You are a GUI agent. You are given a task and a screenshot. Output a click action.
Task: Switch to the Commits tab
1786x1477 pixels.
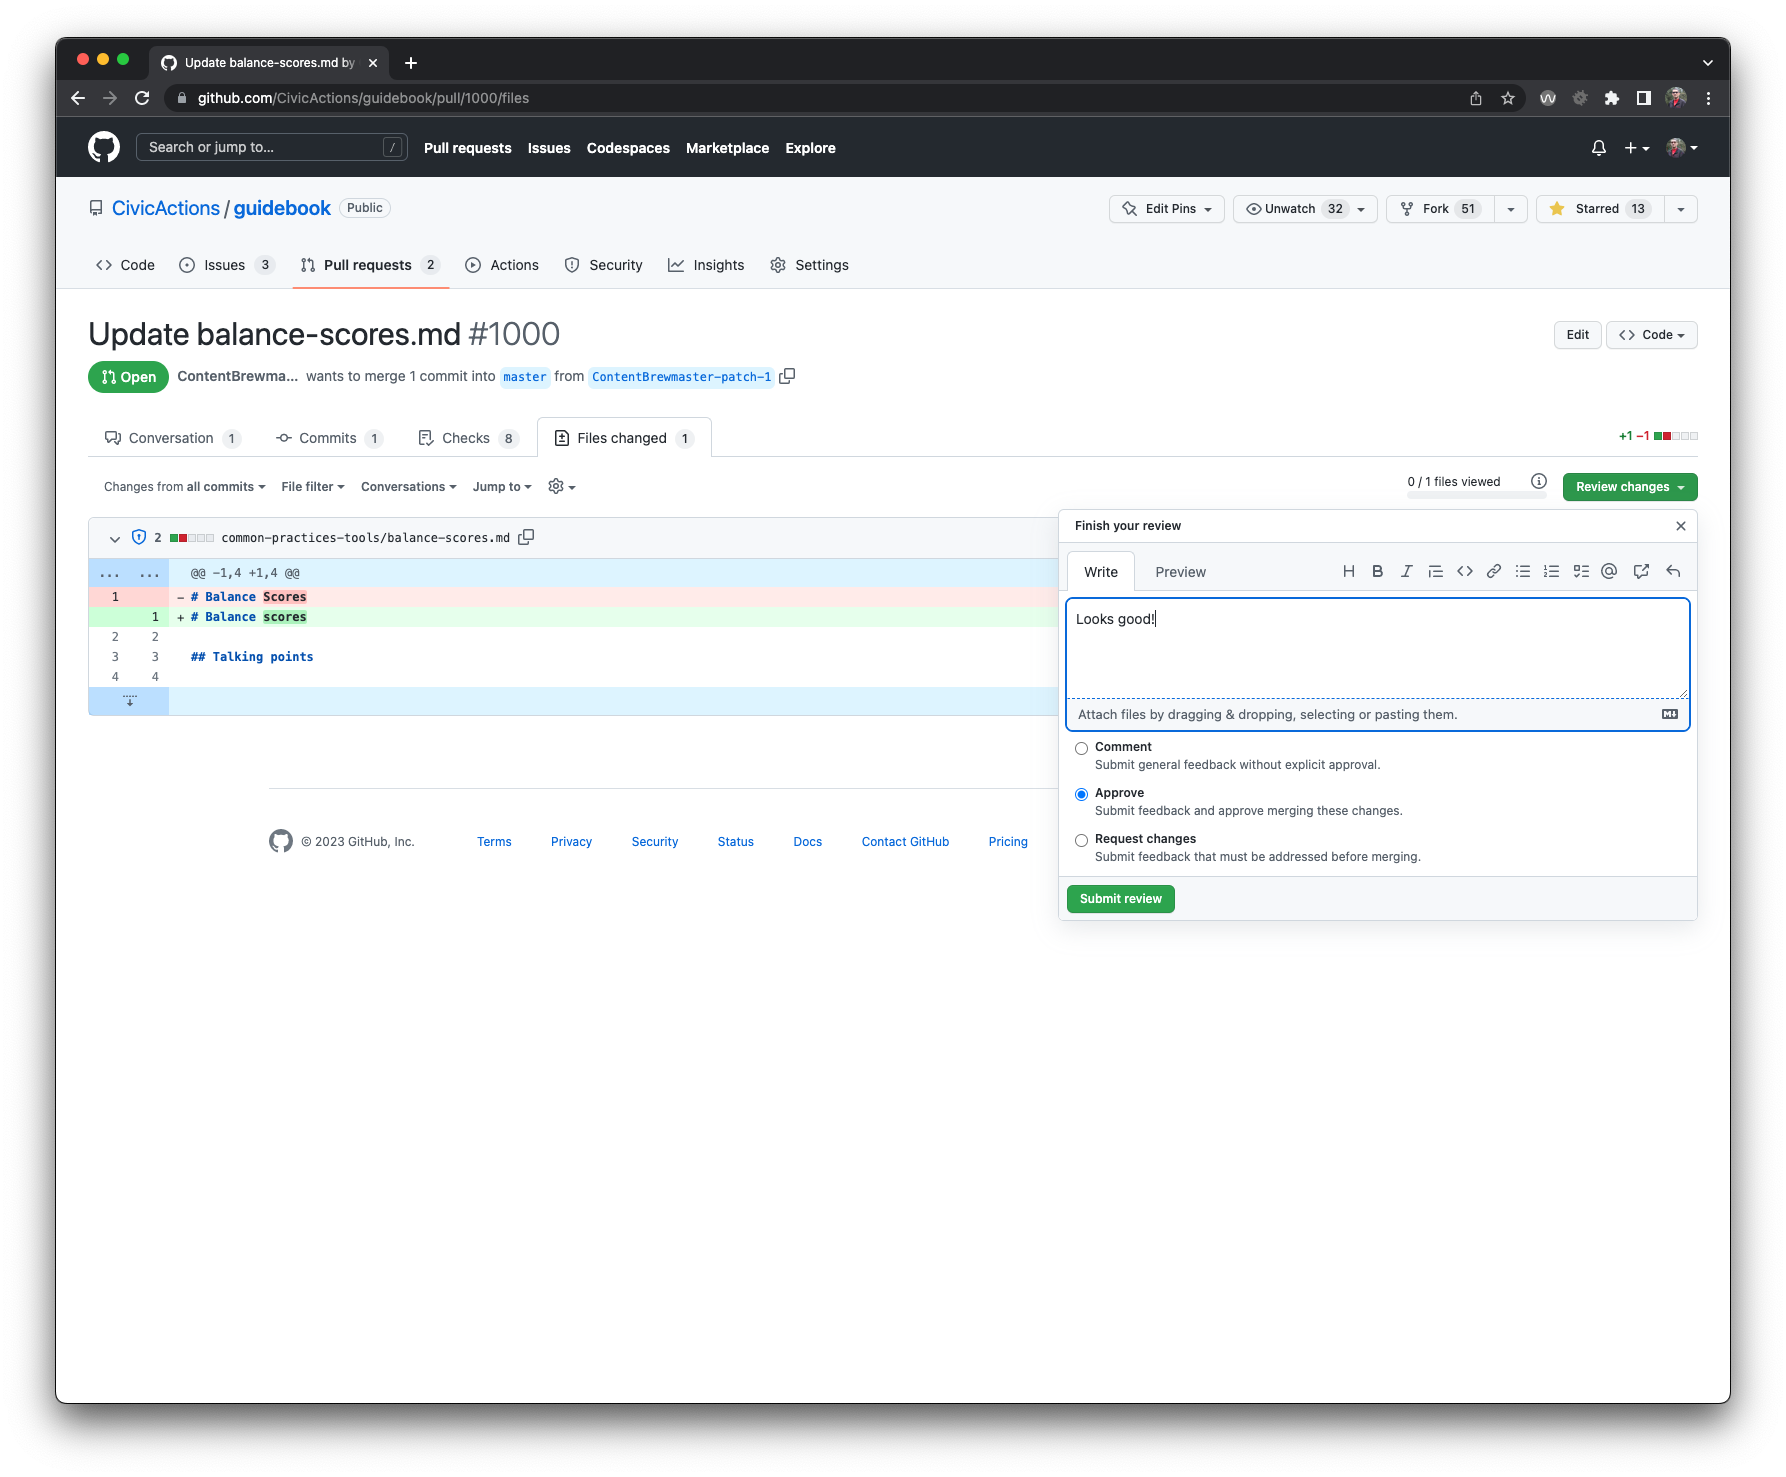tap(328, 437)
